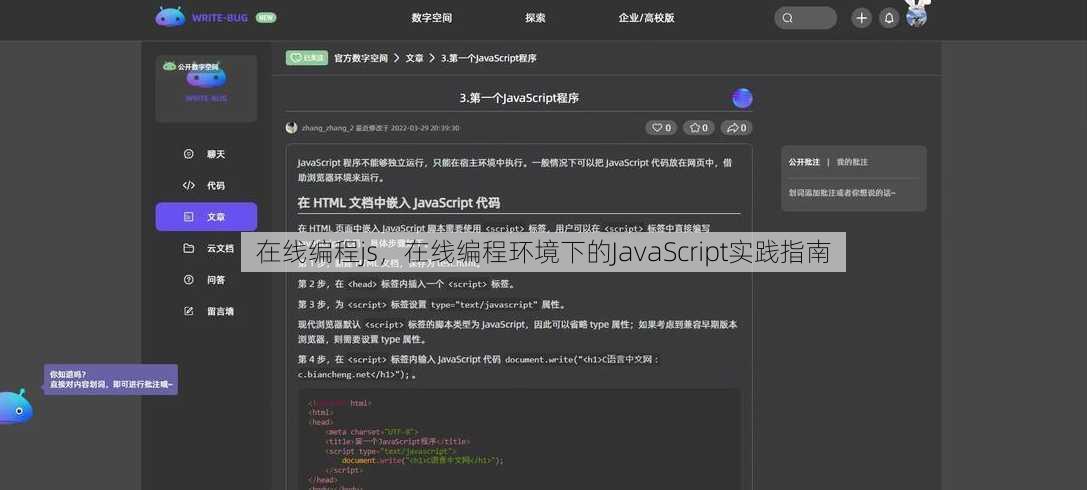
Task: Click the purple circle icon beside title
Action: click(742, 98)
